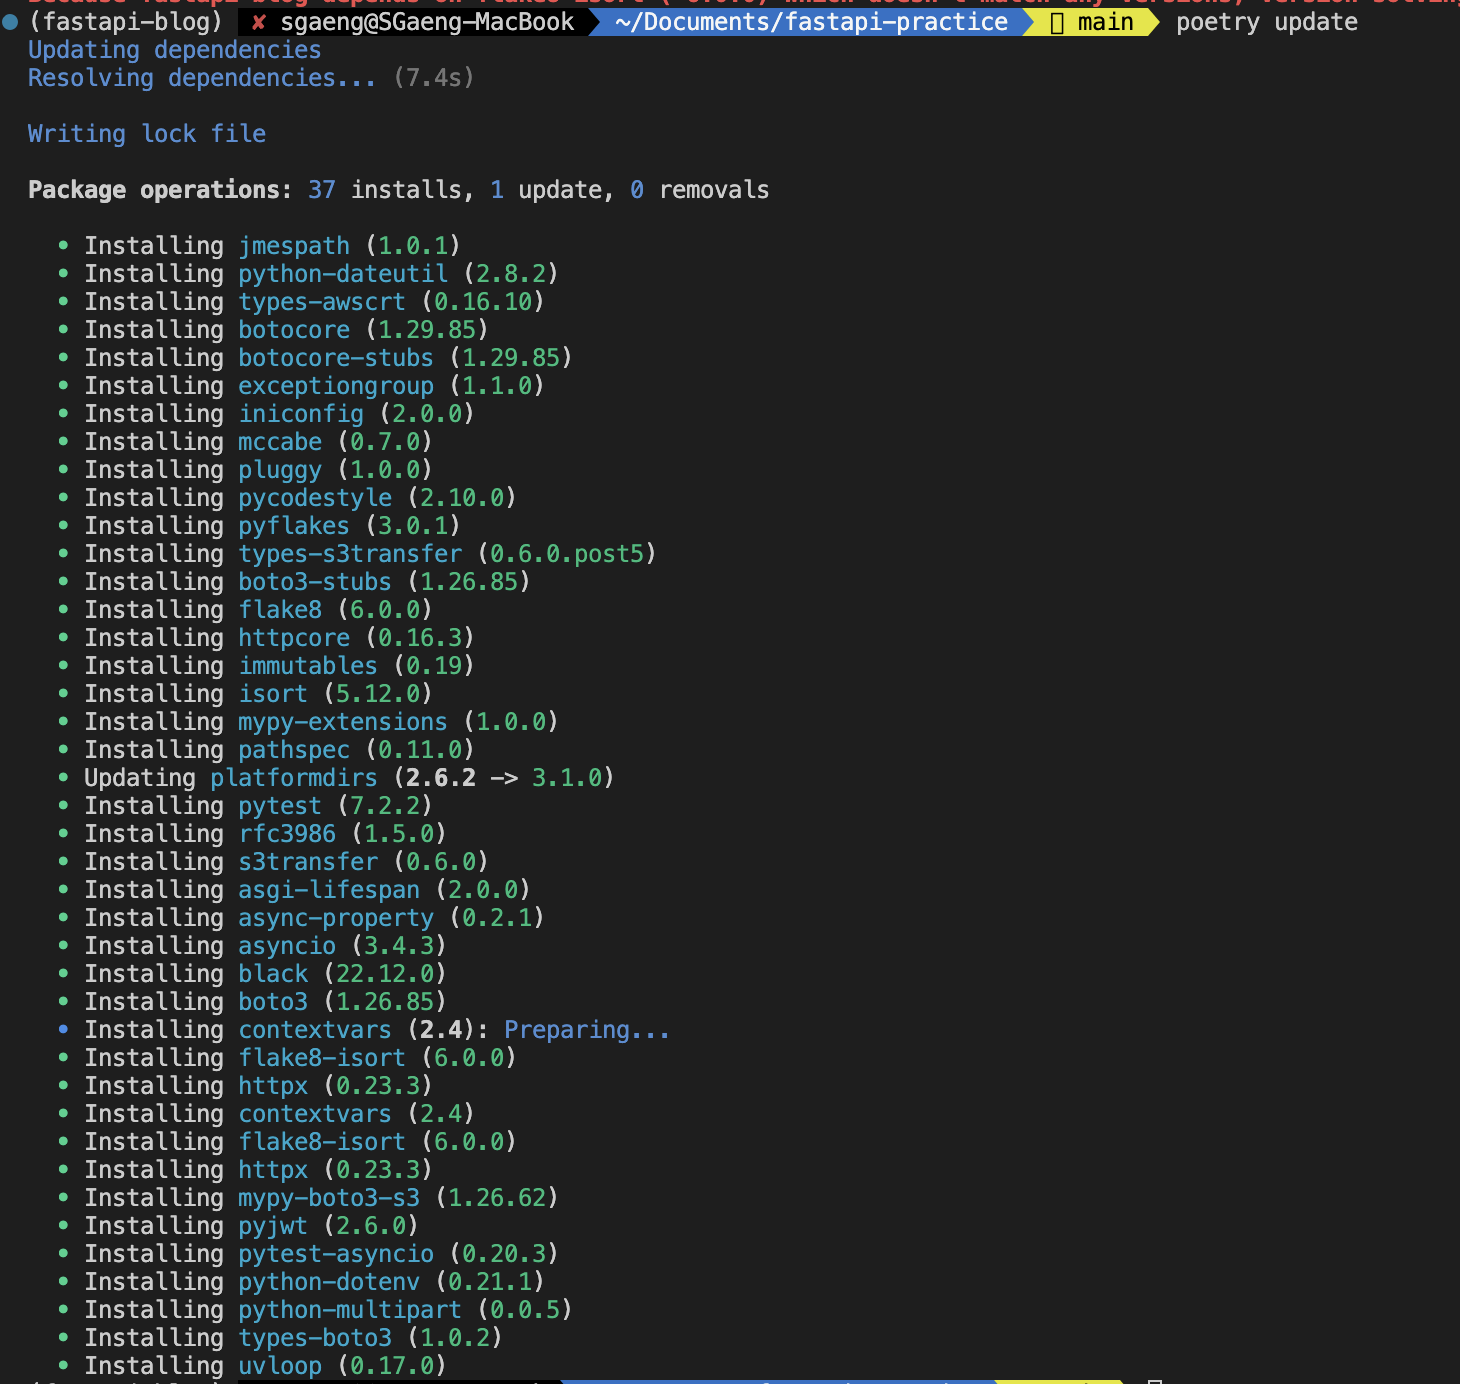
Task: Click the (fastapi-blog) virtualenv label
Action: click(126, 22)
